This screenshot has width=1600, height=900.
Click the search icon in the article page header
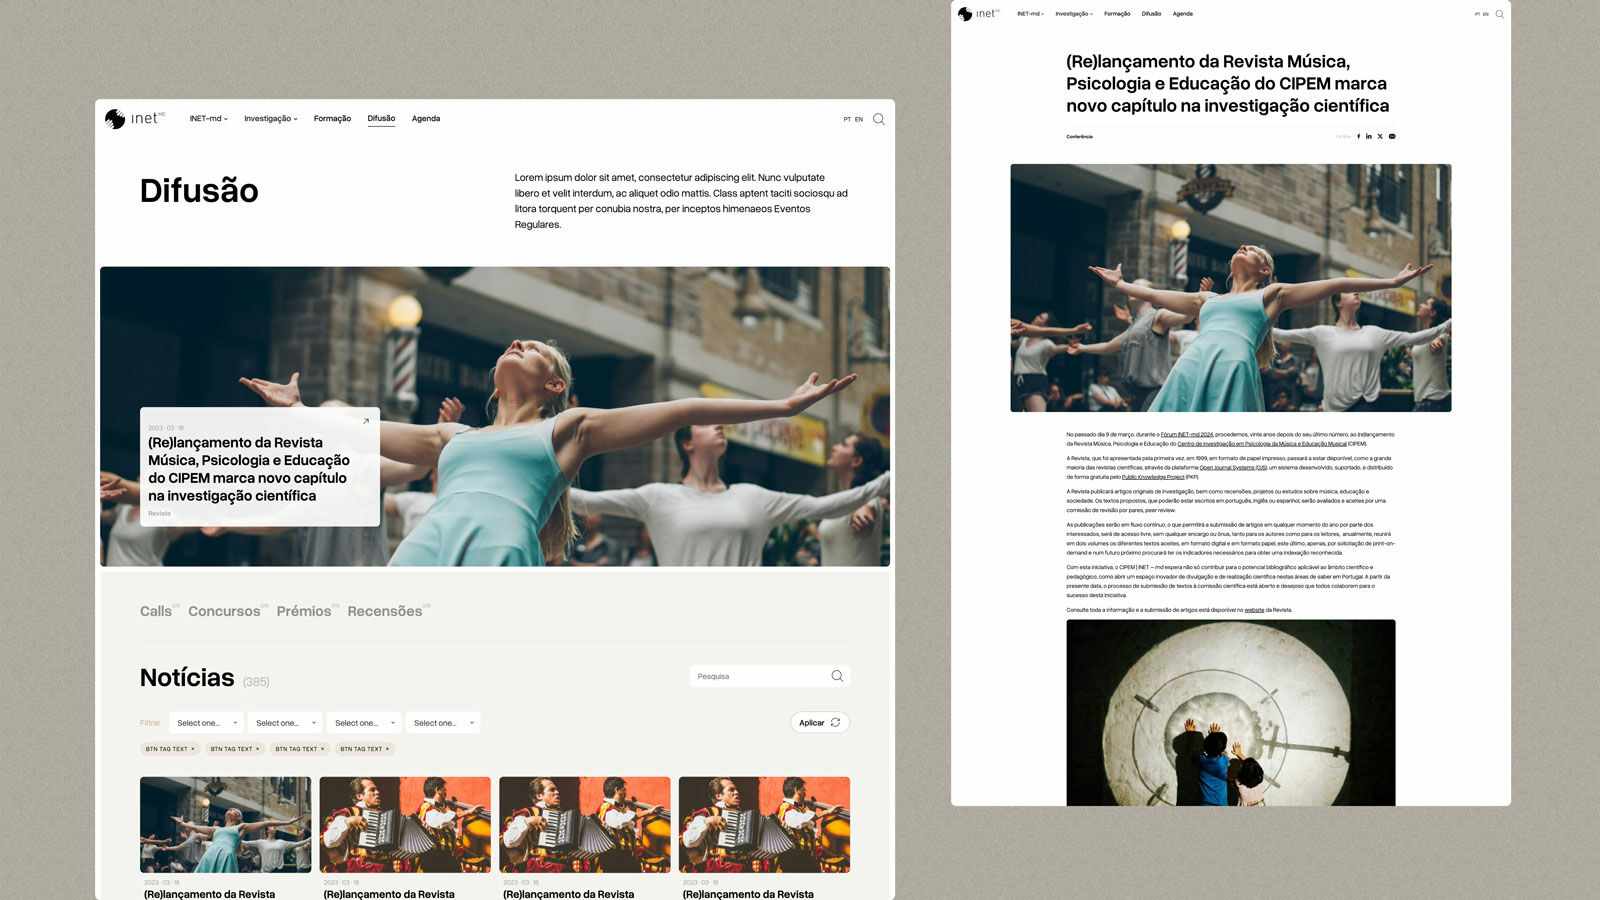[x=1499, y=14]
